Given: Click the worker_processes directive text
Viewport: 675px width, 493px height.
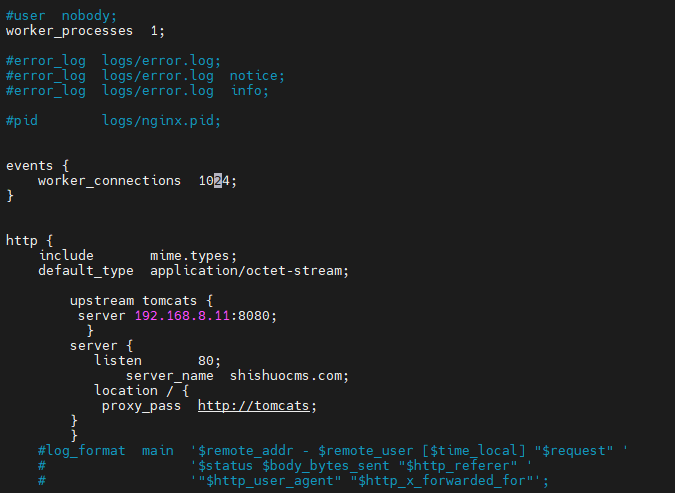Looking at the screenshot, I should click(69, 31).
